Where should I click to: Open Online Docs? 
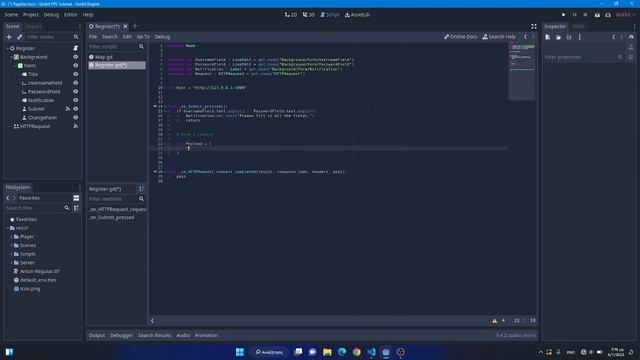tap(460, 37)
